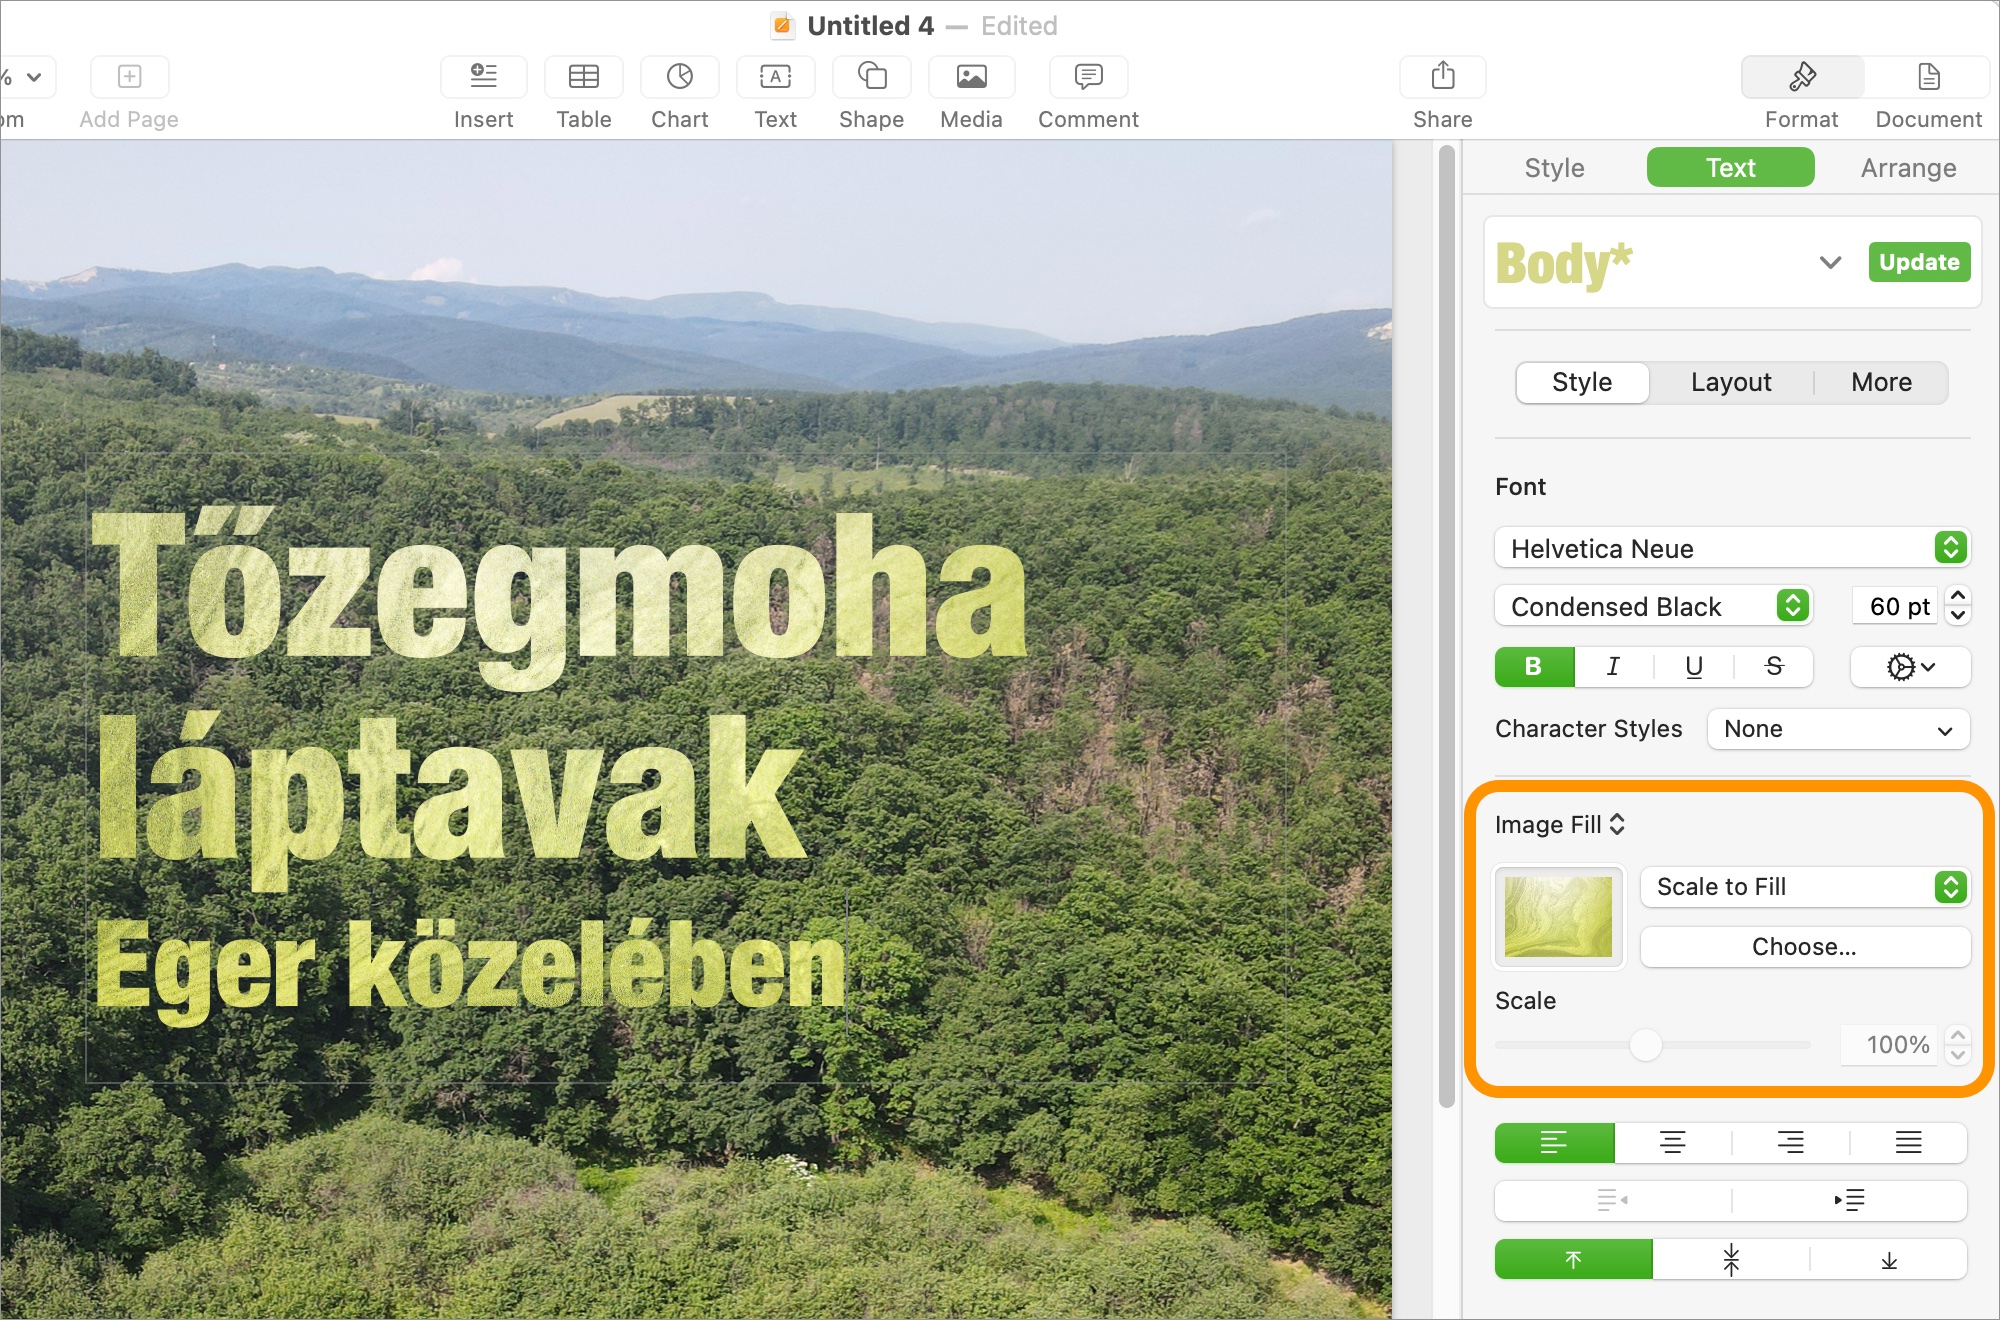Open the Media toolbar menu
Viewport: 2000px width, 1320px height.
[972, 77]
